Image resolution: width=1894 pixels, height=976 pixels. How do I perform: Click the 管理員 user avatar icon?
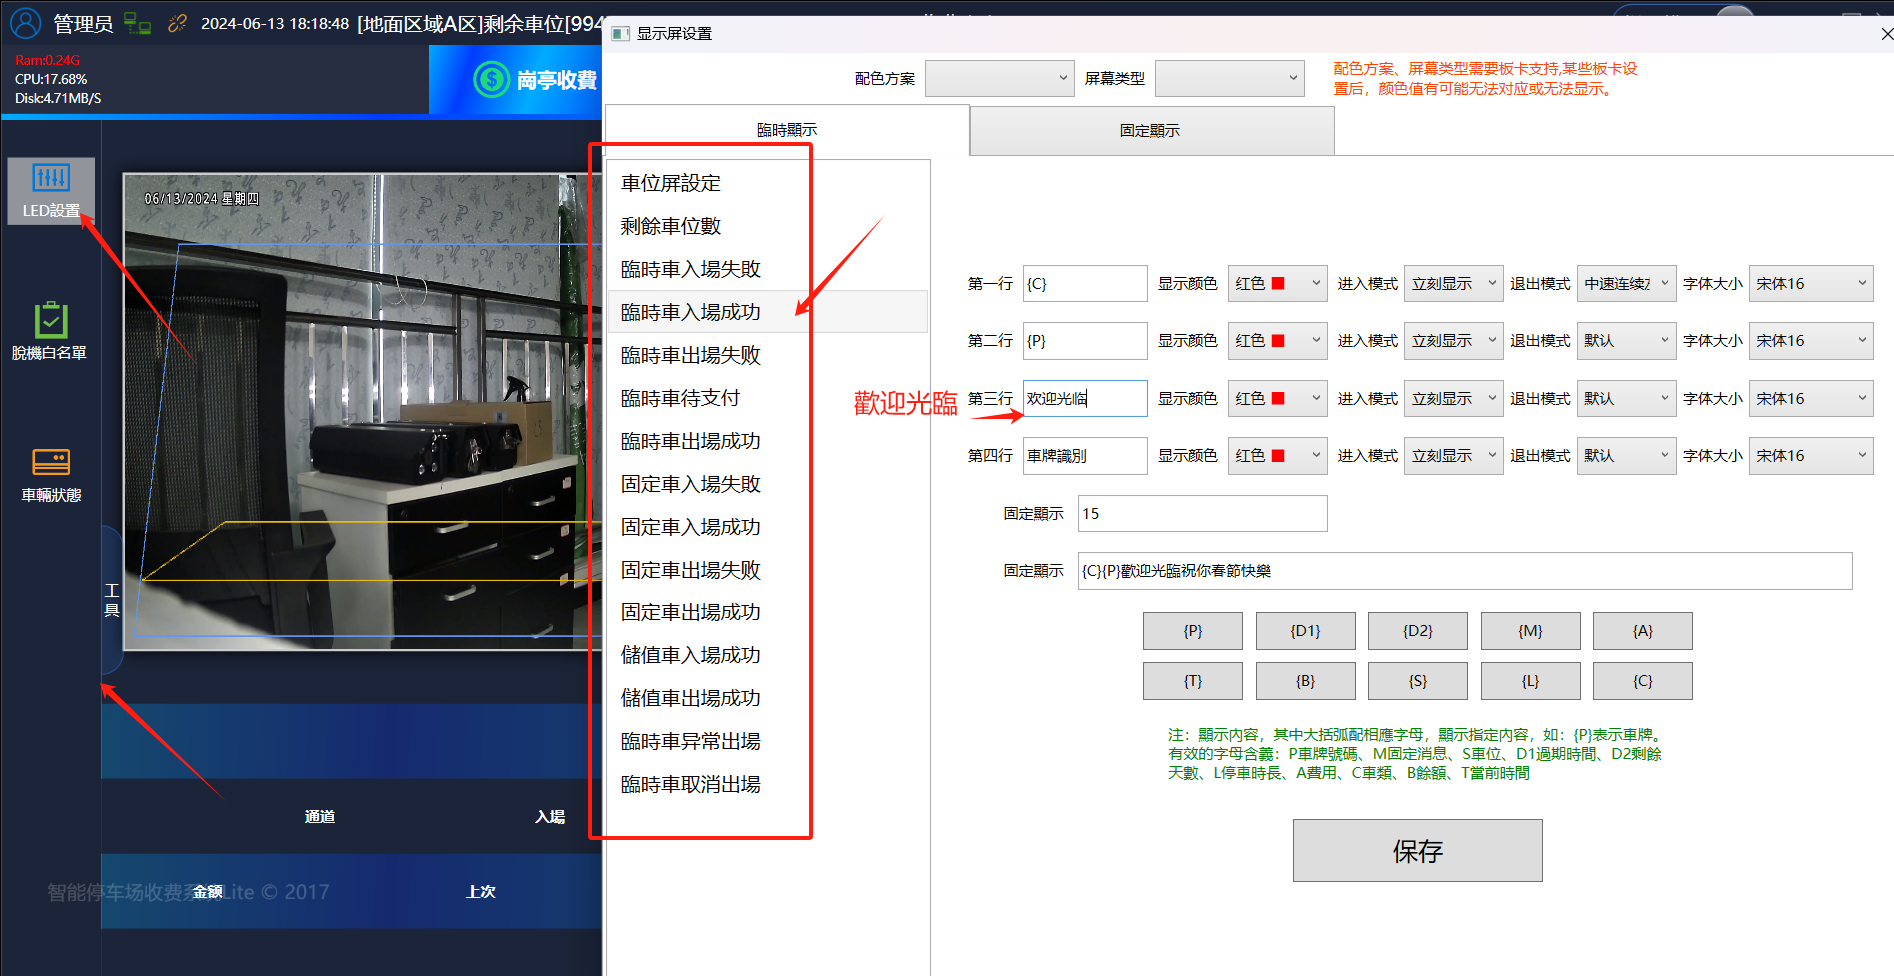(x=25, y=23)
